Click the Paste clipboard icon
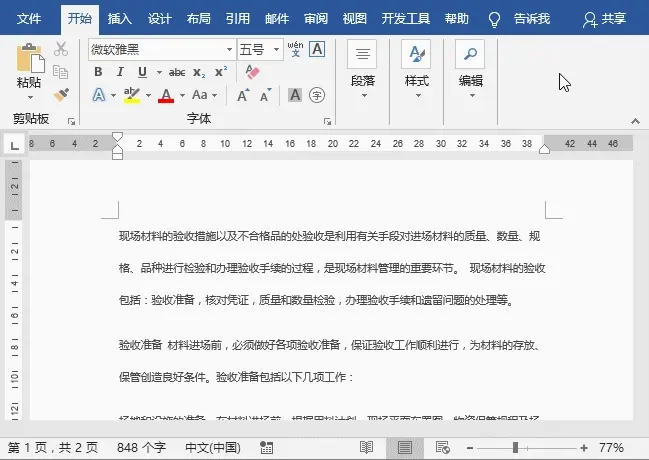The width and height of the screenshot is (649, 460). (30, 58)
